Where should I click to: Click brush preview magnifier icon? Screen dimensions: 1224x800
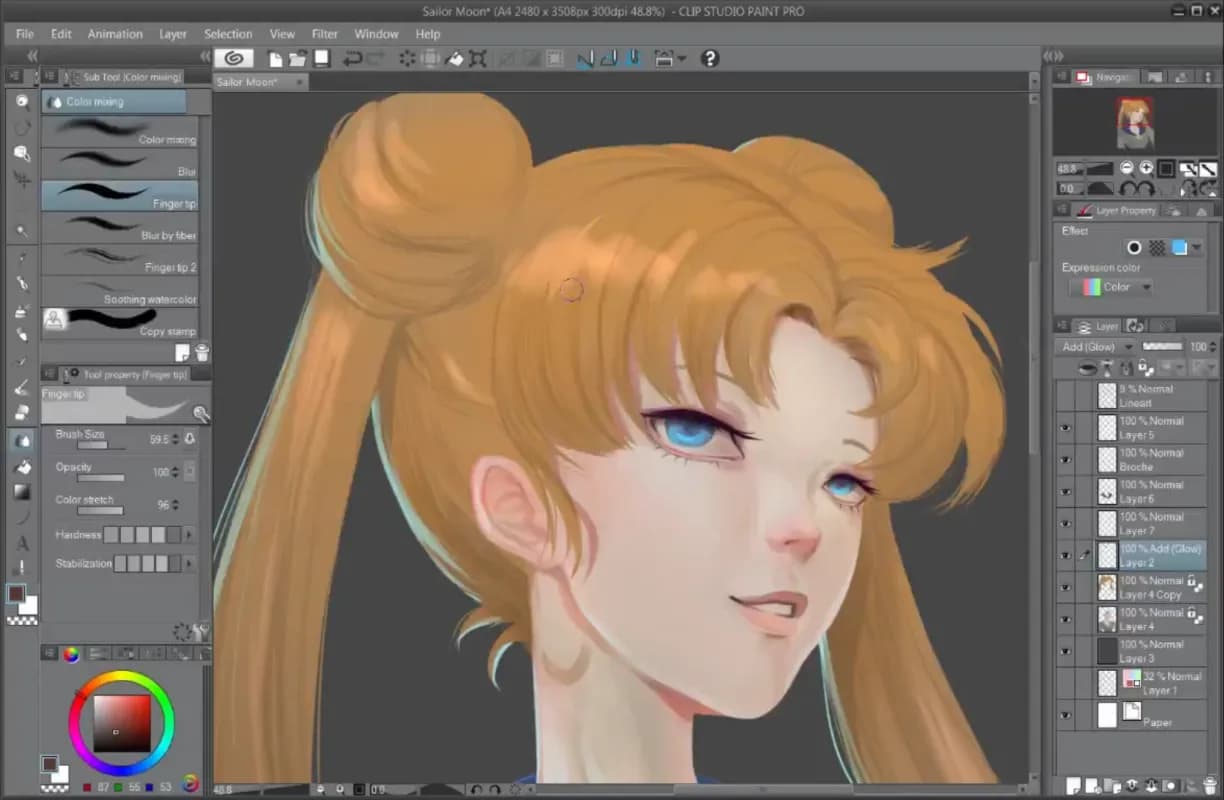coord(201,413)
